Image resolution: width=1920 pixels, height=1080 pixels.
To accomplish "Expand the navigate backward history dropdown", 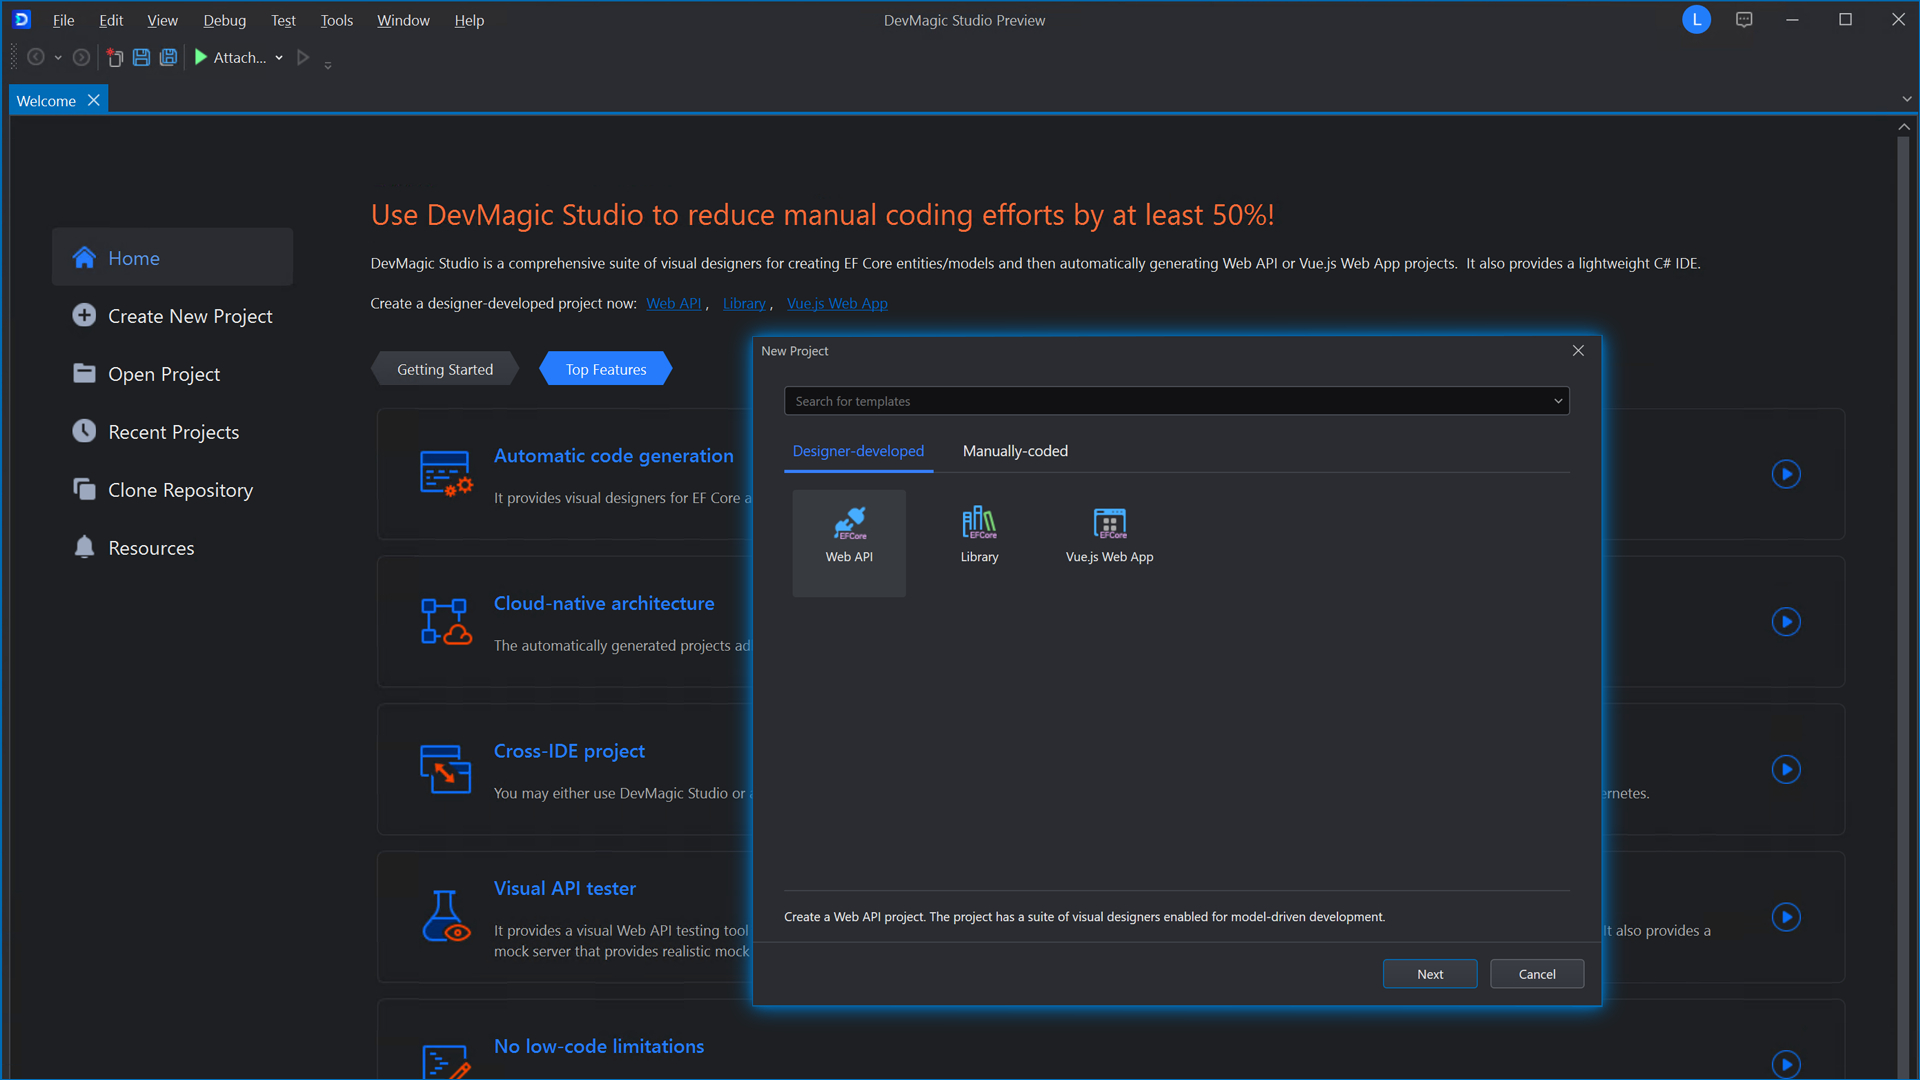I will (x=58, y=58).
